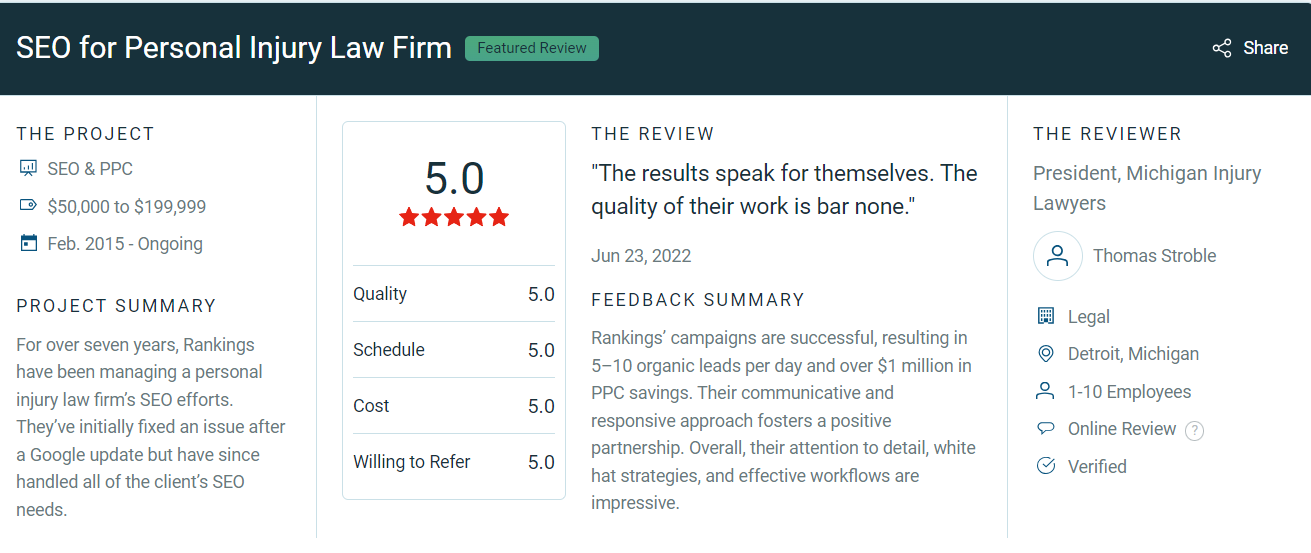The width and height of the screenshot is (1311, 553).
Task: Click the person icon beside 1-10 Employees
Action: (1046, 391)
